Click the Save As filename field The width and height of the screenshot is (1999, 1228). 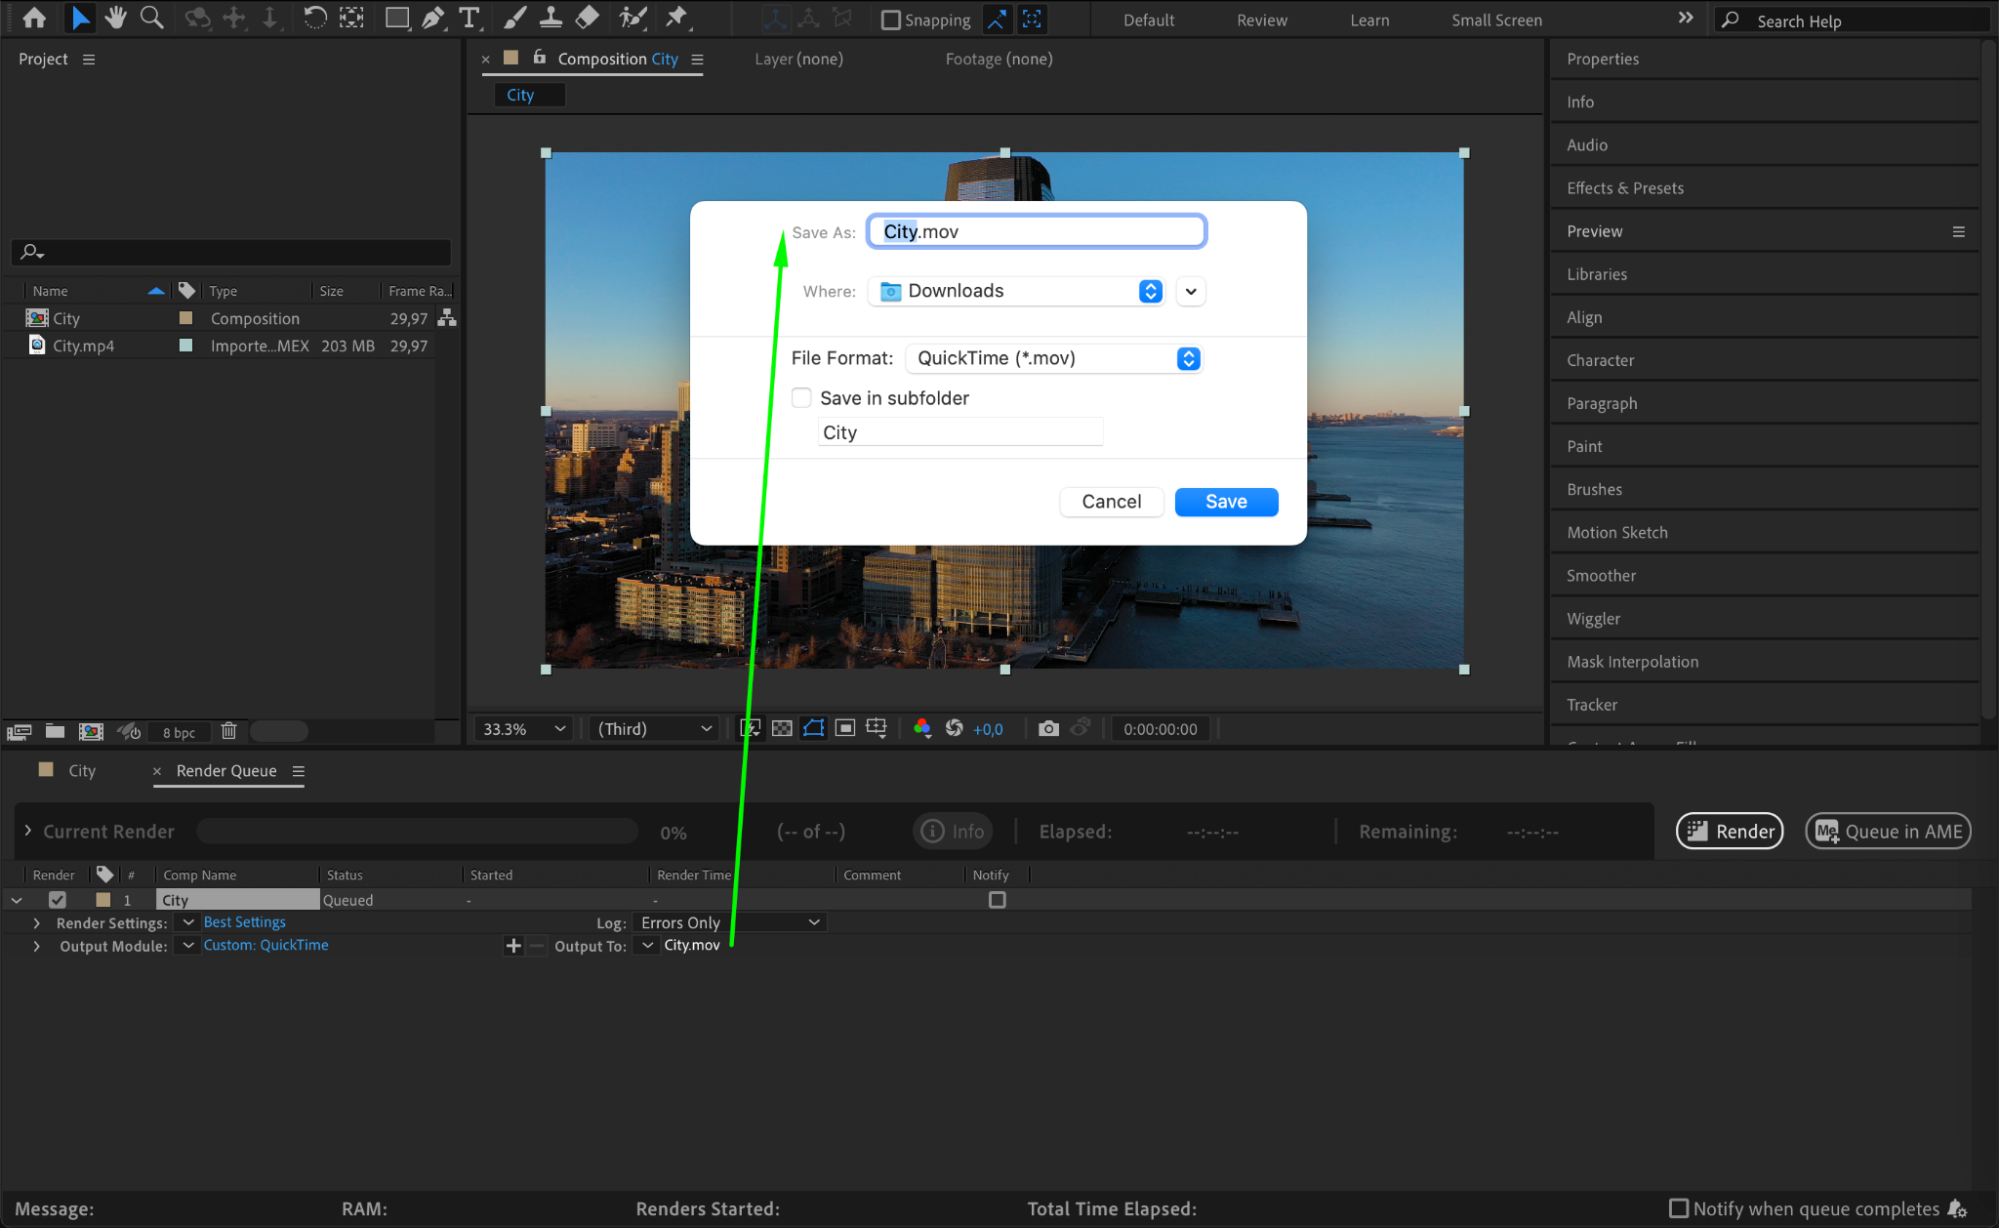(x=1036, y=232)
